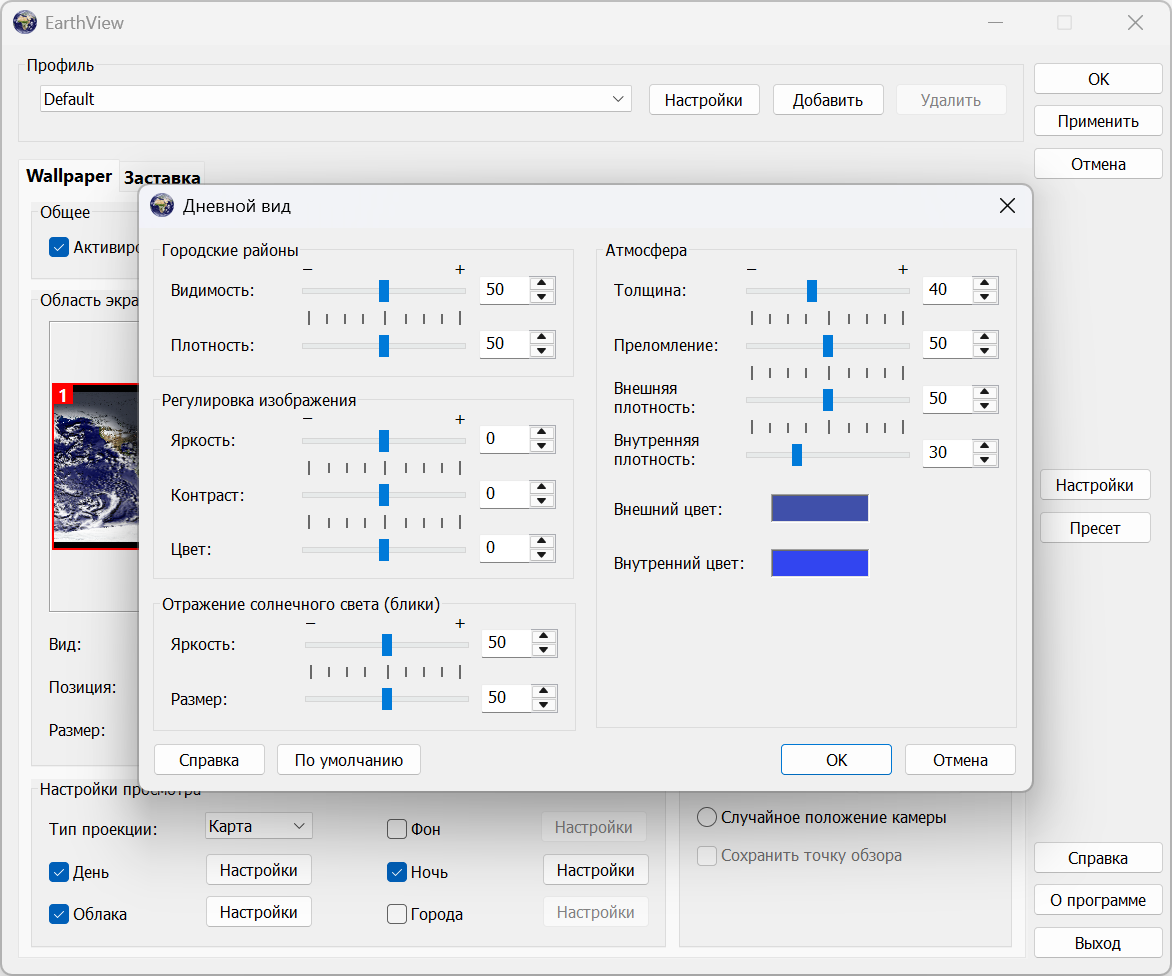
Task: Click profile Настройки button
Action: 703,100
